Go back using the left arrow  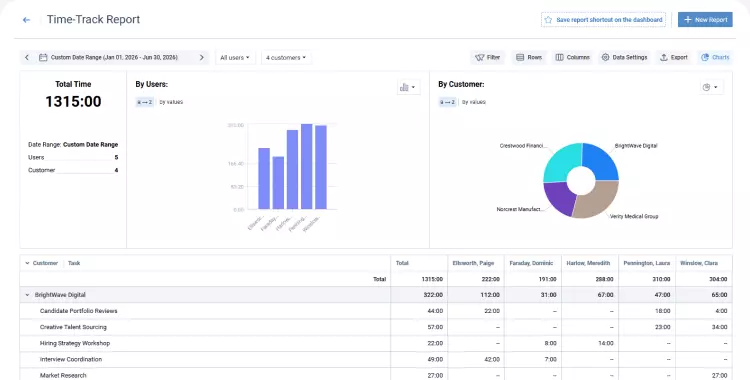pos(26,20)
